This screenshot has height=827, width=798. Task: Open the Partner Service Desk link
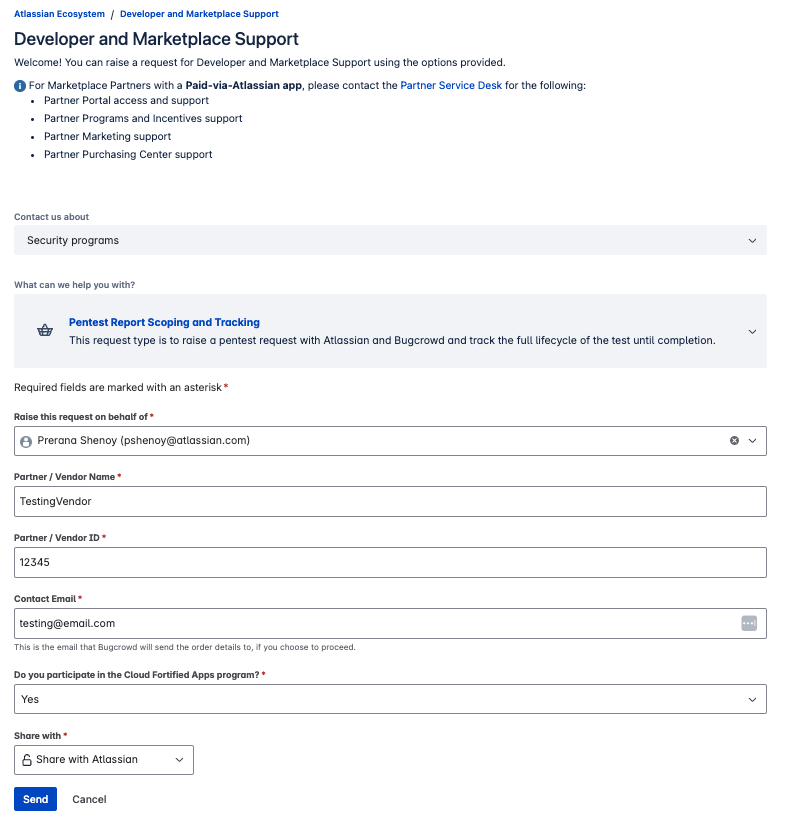point(451,85)
